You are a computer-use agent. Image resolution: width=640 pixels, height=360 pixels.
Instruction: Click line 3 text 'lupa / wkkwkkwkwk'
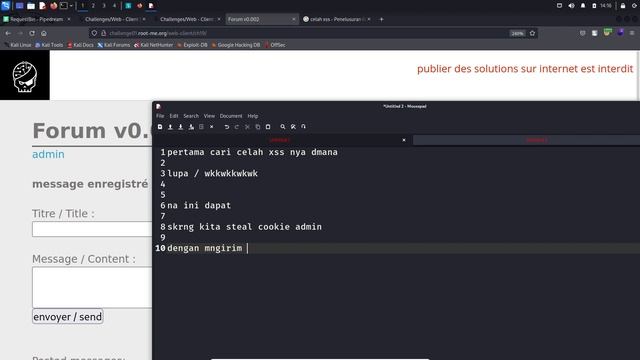[212, 173]
